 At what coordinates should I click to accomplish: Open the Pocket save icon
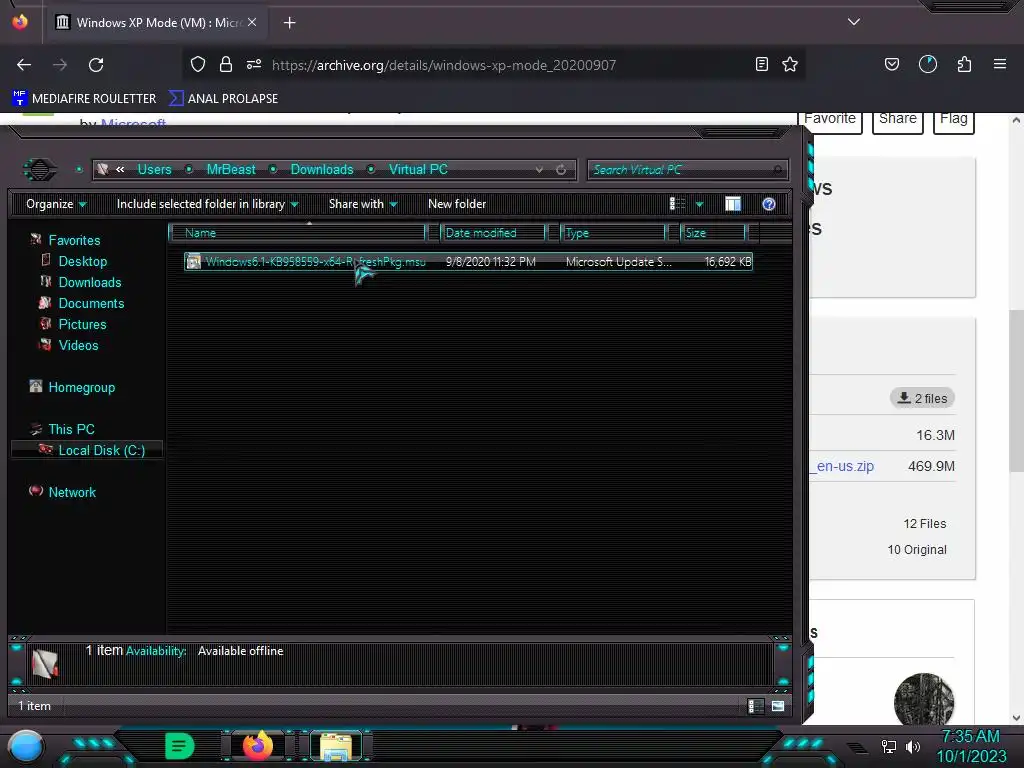click(891, 64)
